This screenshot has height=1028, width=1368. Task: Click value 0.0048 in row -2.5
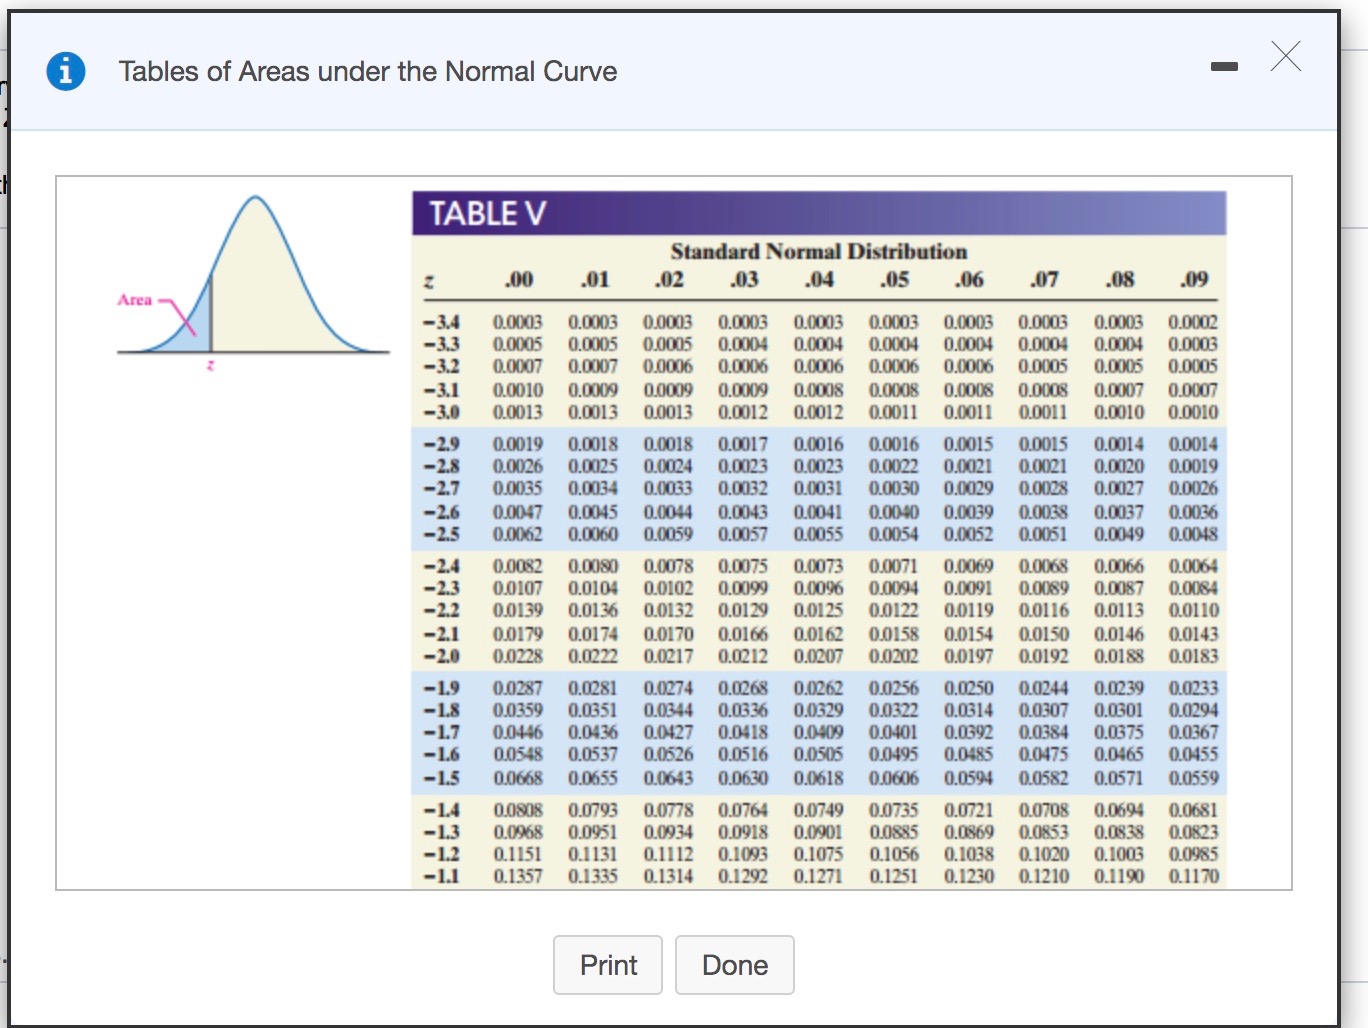(1194, 534)
